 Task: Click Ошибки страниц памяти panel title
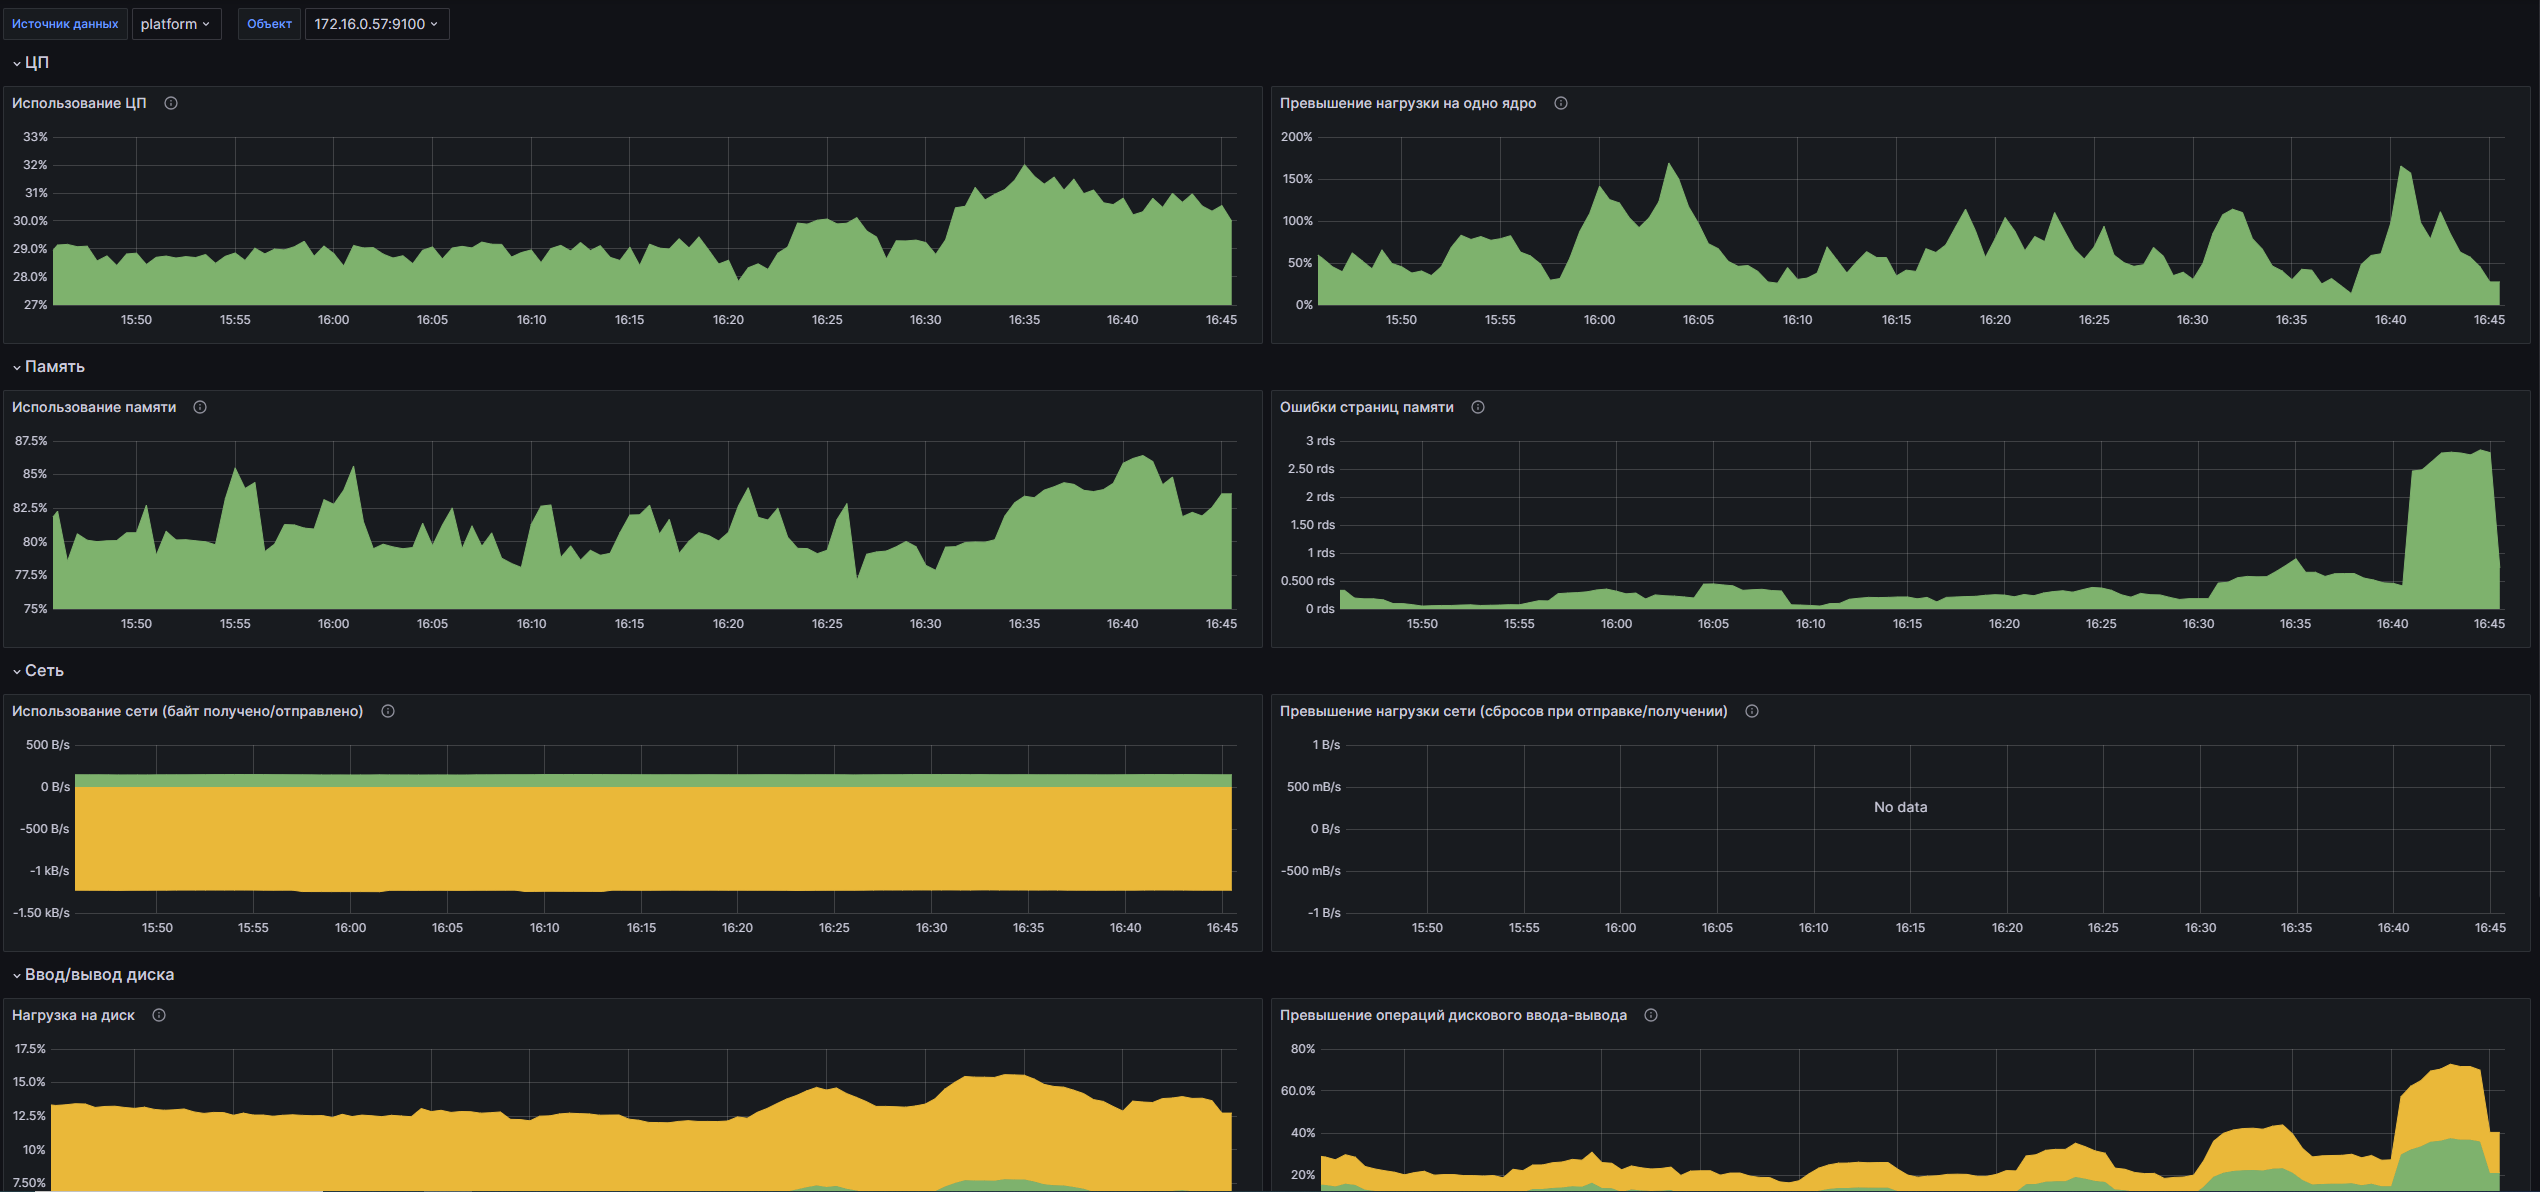[x=1366, y=407]
